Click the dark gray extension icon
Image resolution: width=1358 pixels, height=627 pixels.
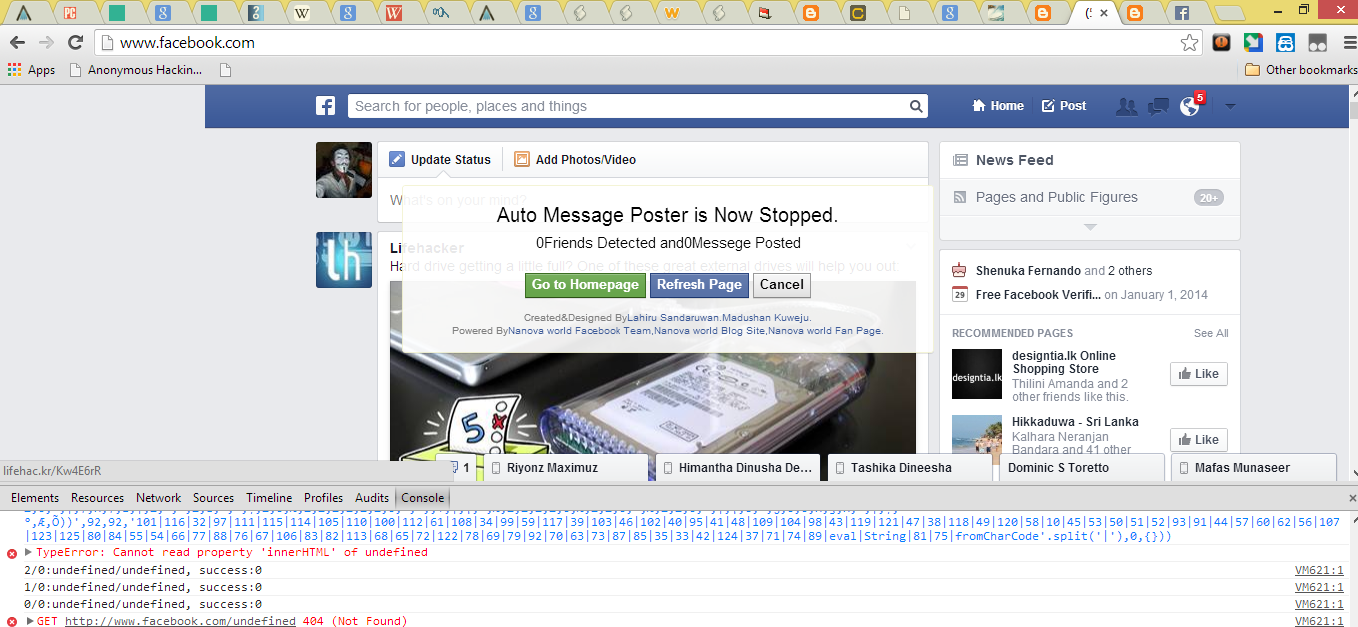(x=1318, y=42)
